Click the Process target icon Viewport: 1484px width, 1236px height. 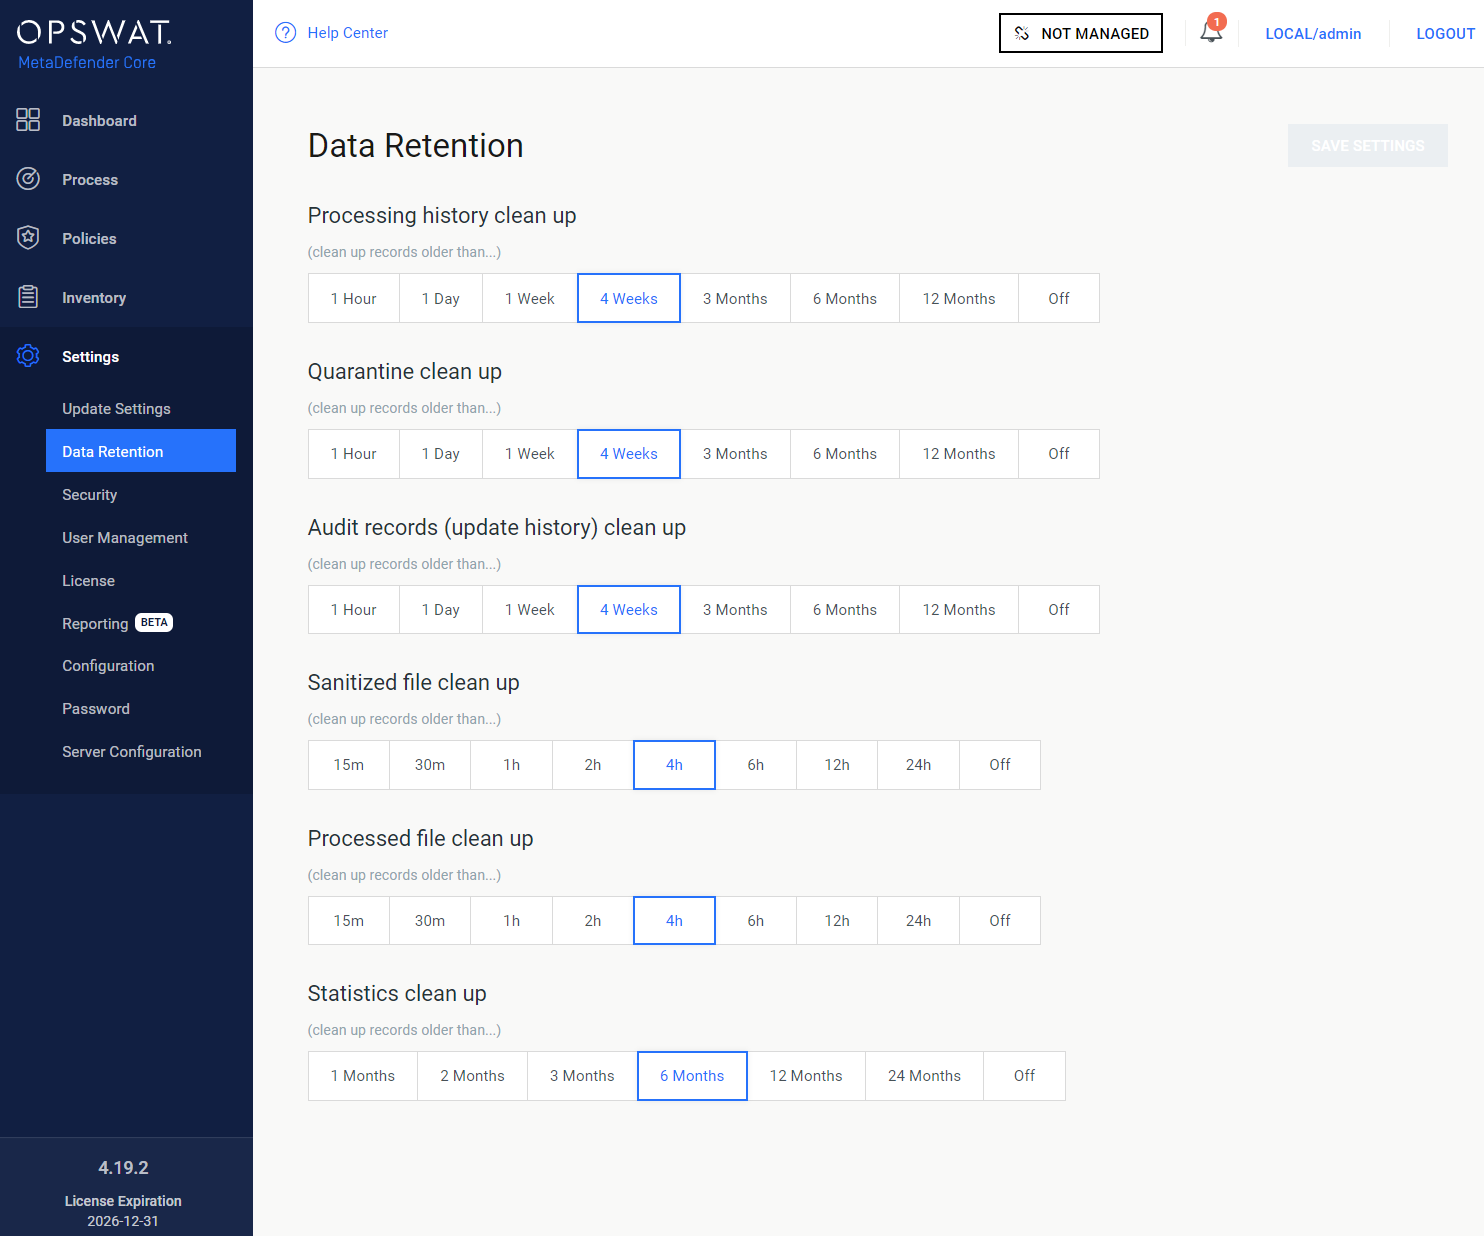28,179
